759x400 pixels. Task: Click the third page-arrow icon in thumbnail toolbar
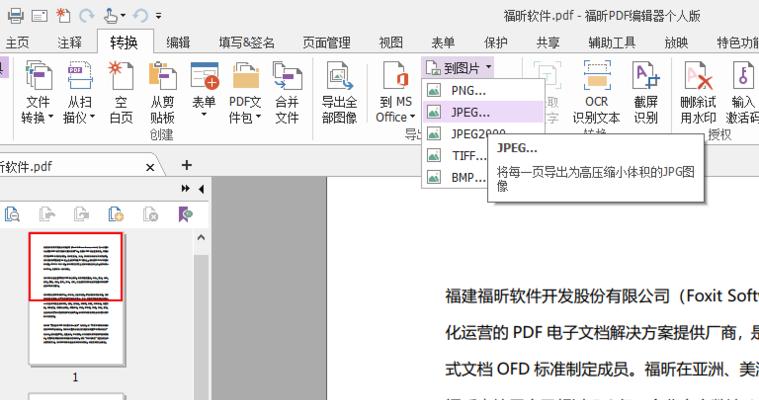pyautogui.click(x=81, y=214)
